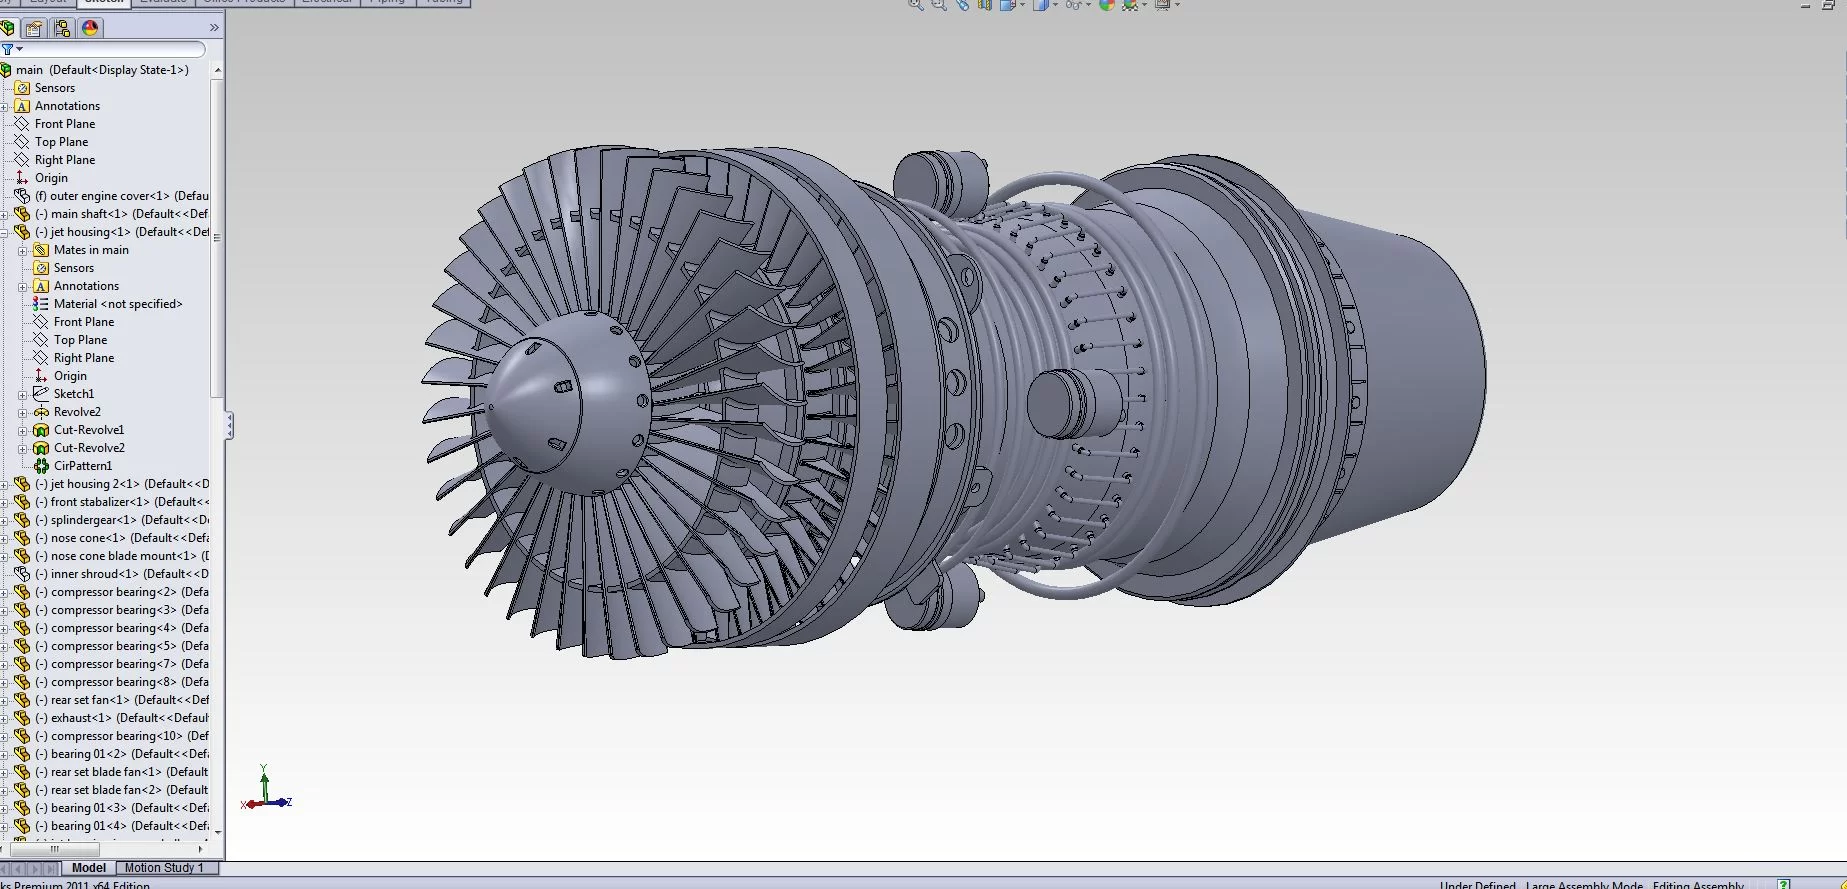
Task: Open the Display Style dropdown arrow
Action: click(x=1054, y=5)
